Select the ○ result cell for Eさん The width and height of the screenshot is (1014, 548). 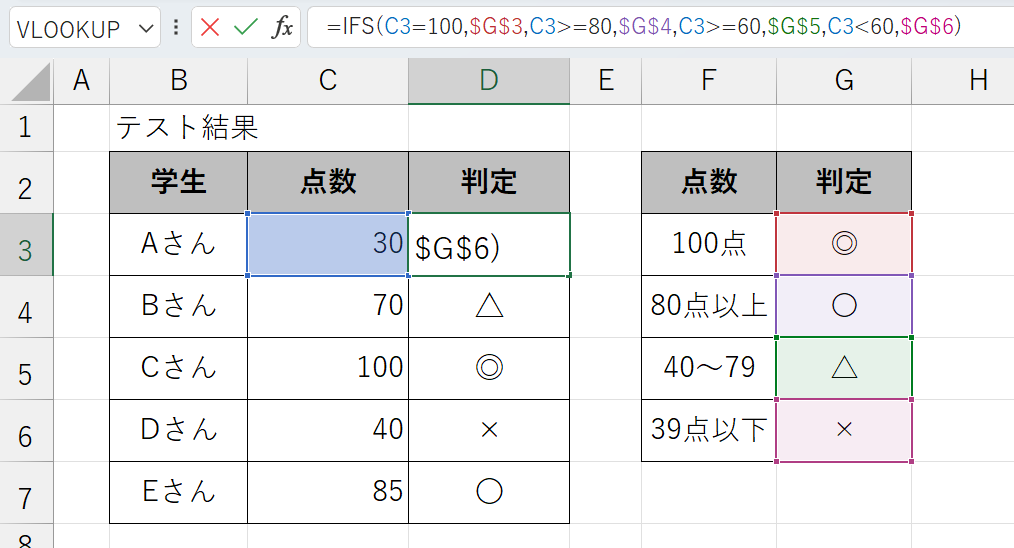tap(489, 492)
